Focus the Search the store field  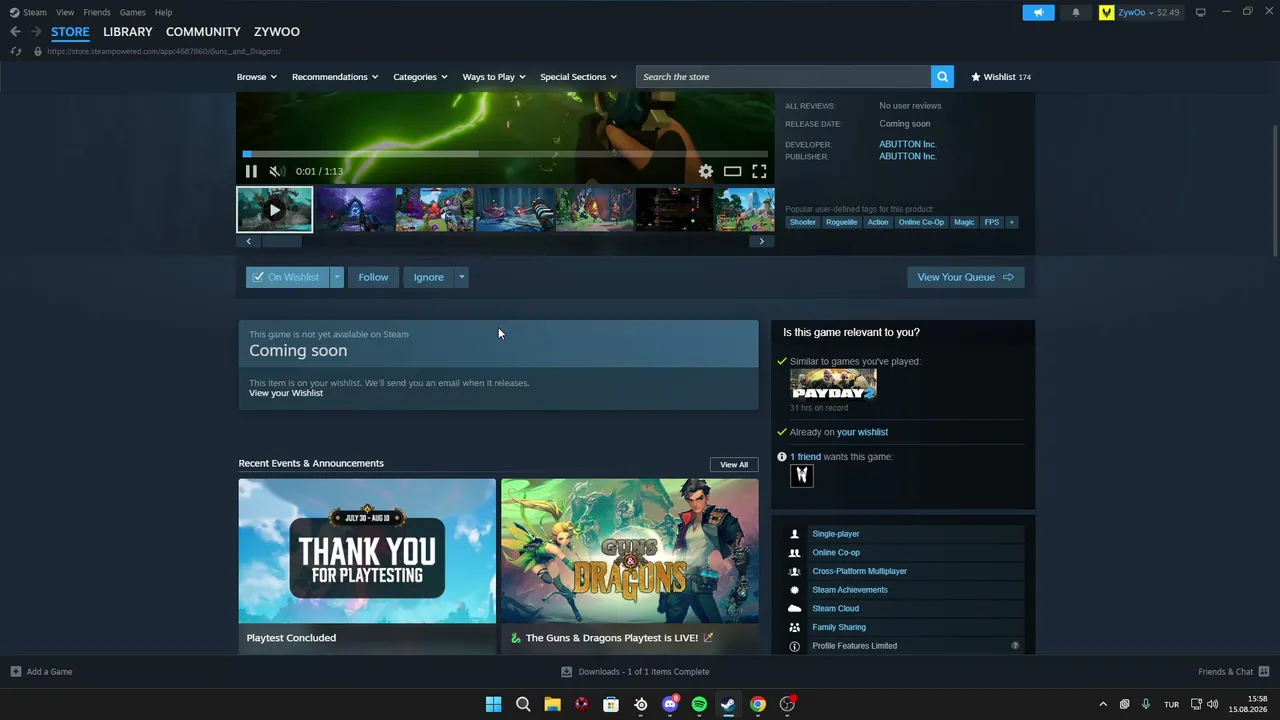[x=783, y=77]
